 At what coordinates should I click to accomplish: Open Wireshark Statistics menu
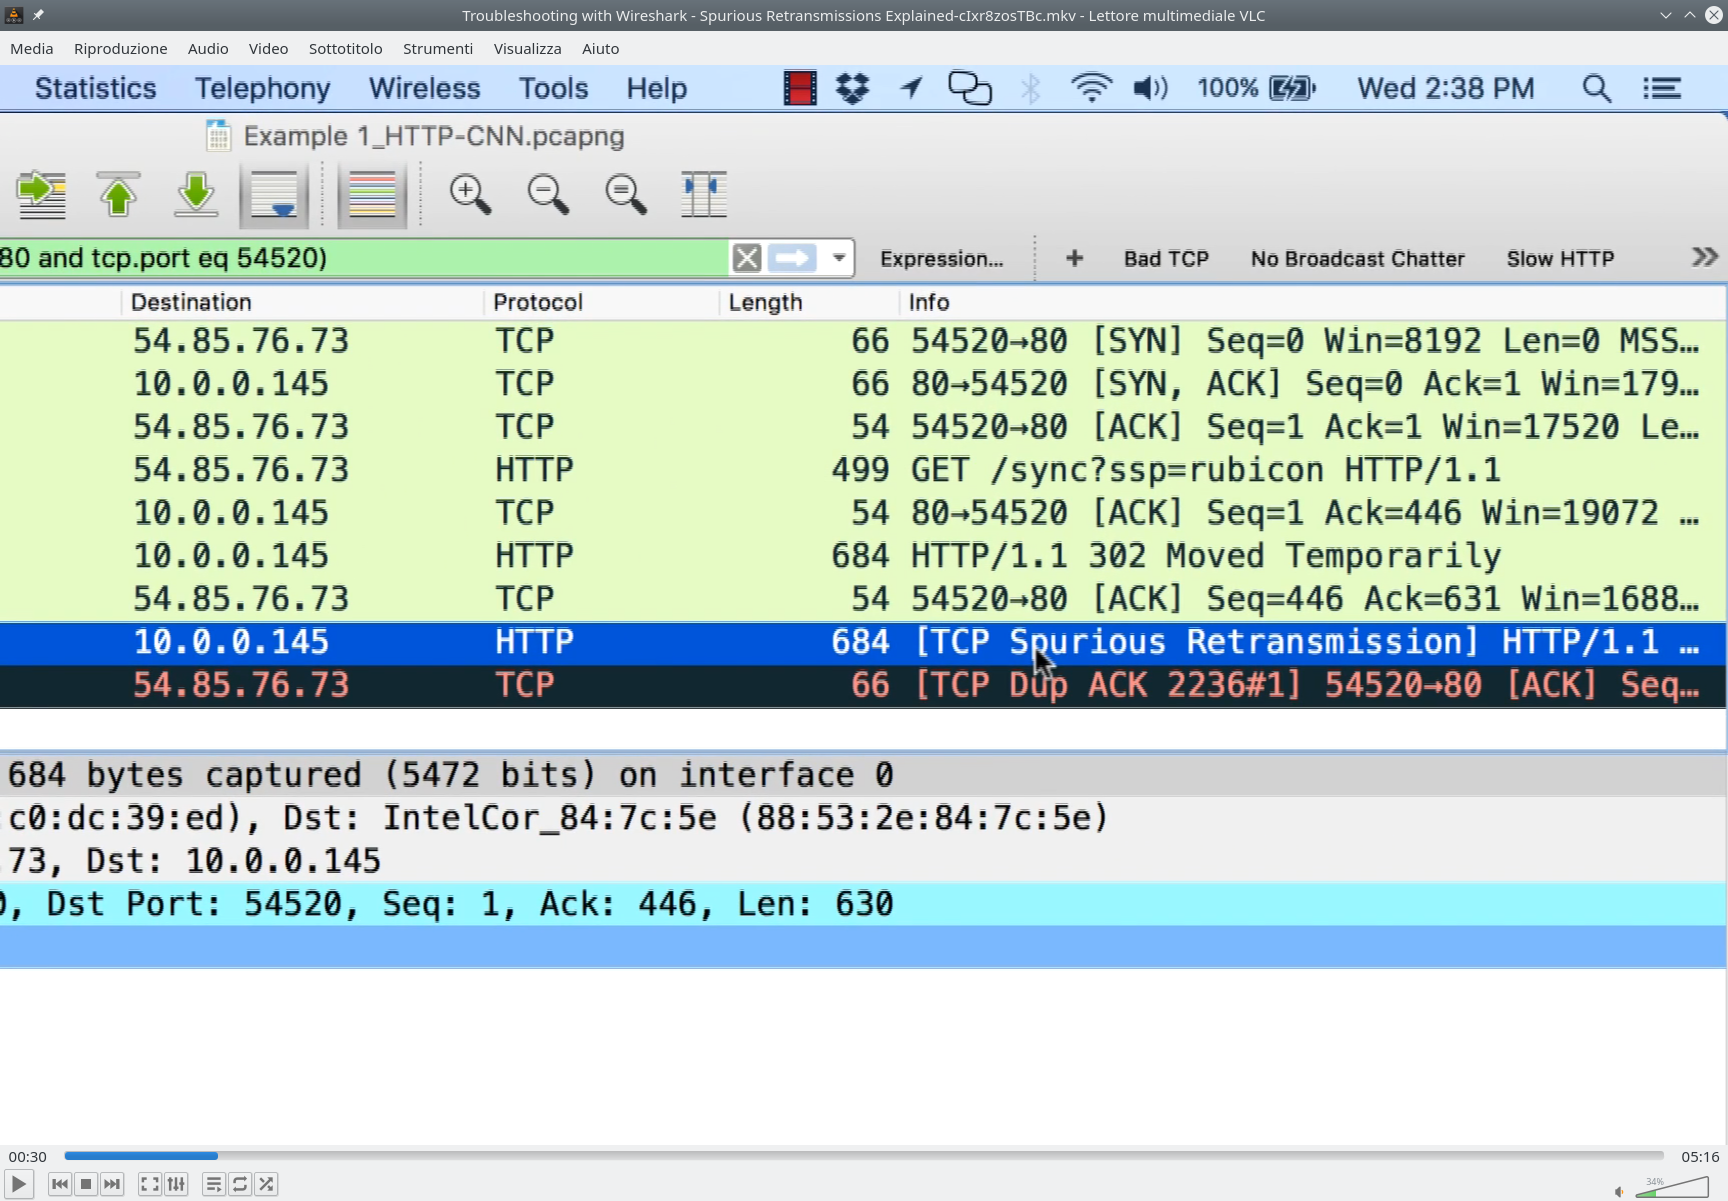coord(96,88)
